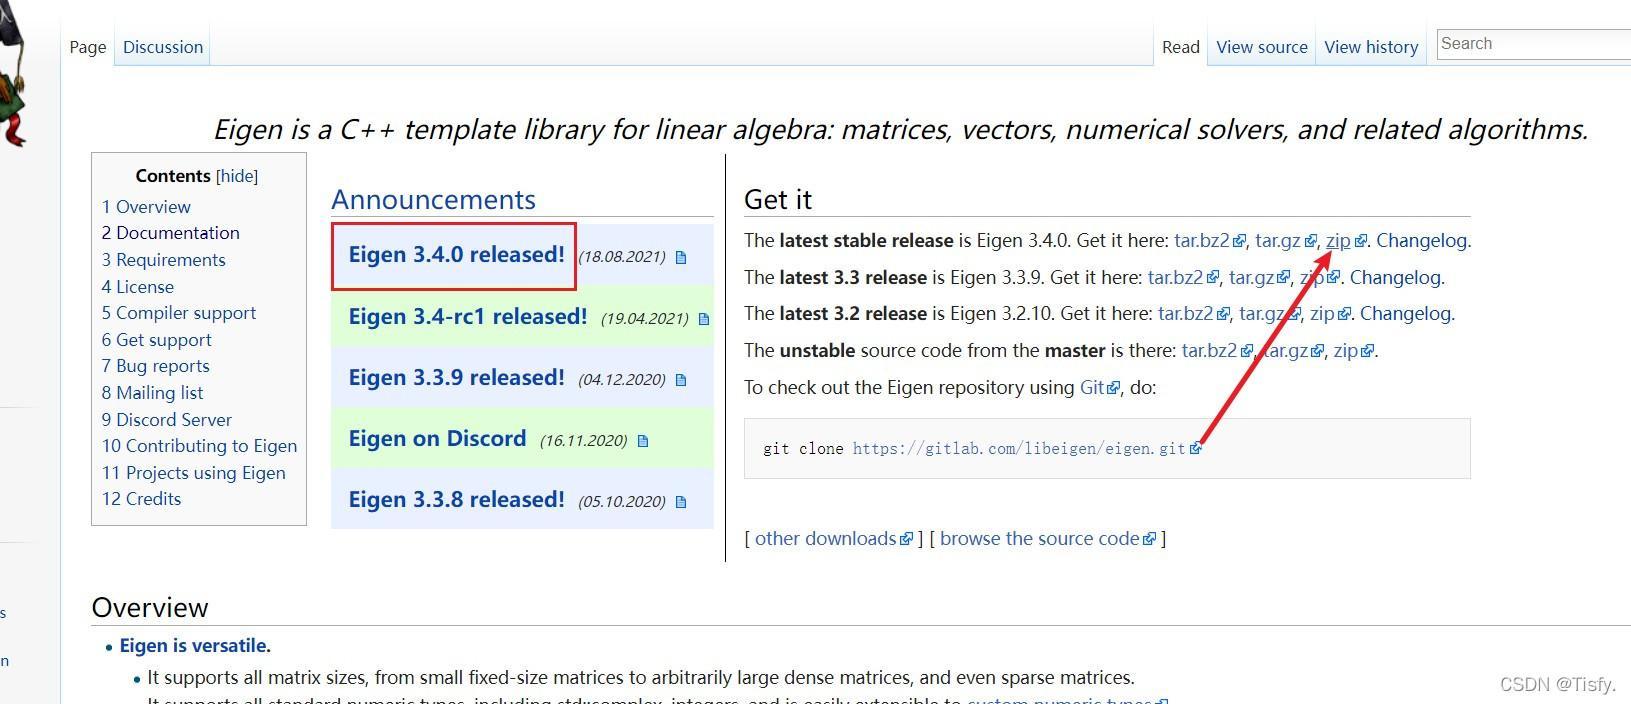The width and height of the screenshot is (1631, 704).
Task: Jump to 2 Documentation in Contents
Action: (170, 233)
